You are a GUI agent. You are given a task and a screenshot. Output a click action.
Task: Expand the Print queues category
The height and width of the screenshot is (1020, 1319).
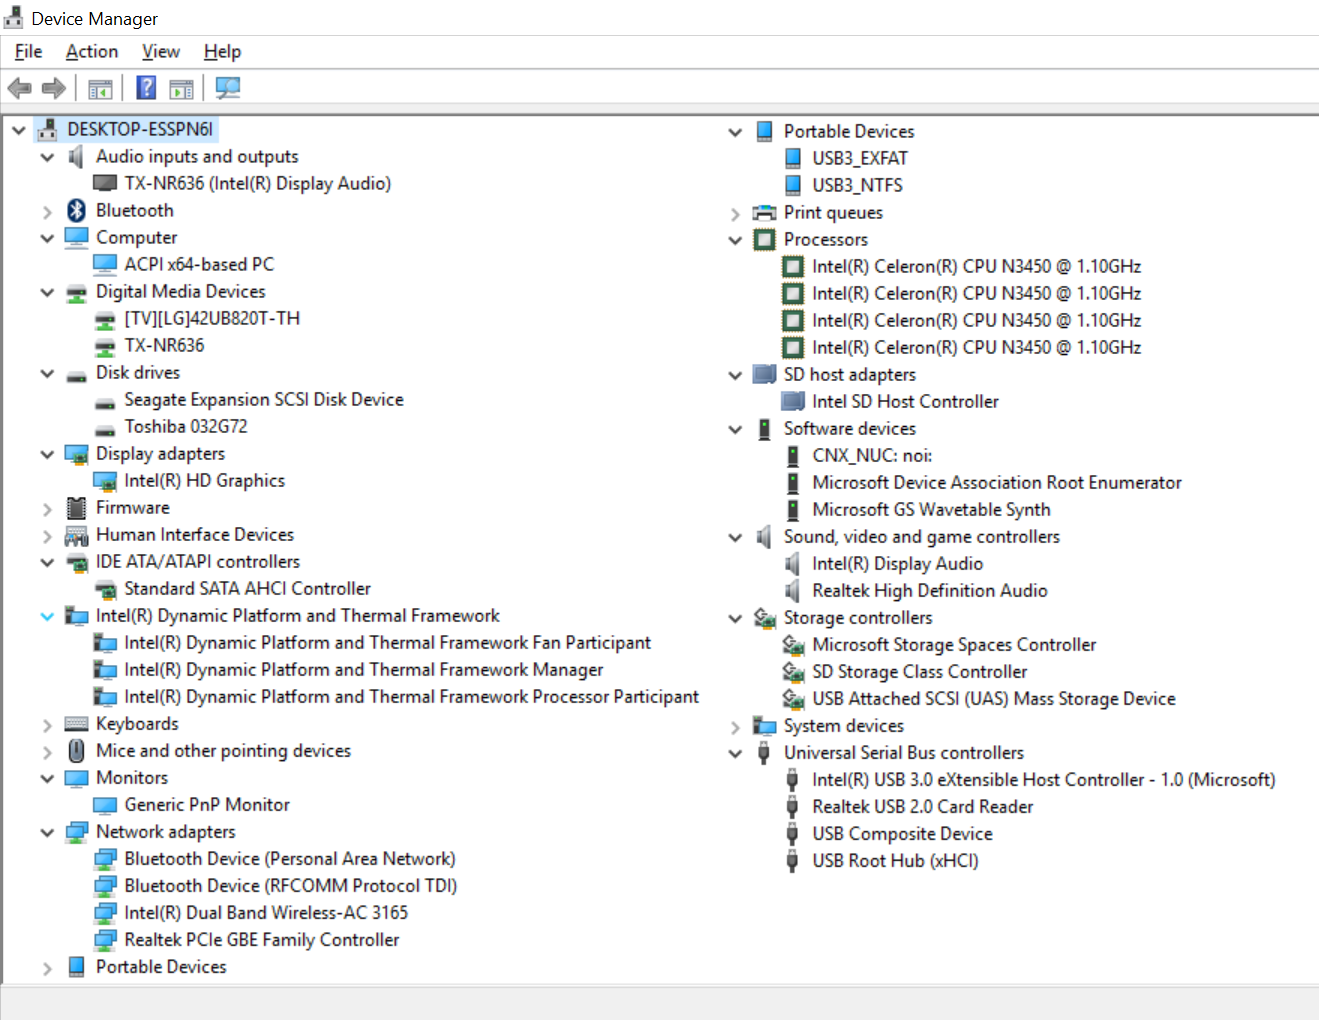click(735, 213)
